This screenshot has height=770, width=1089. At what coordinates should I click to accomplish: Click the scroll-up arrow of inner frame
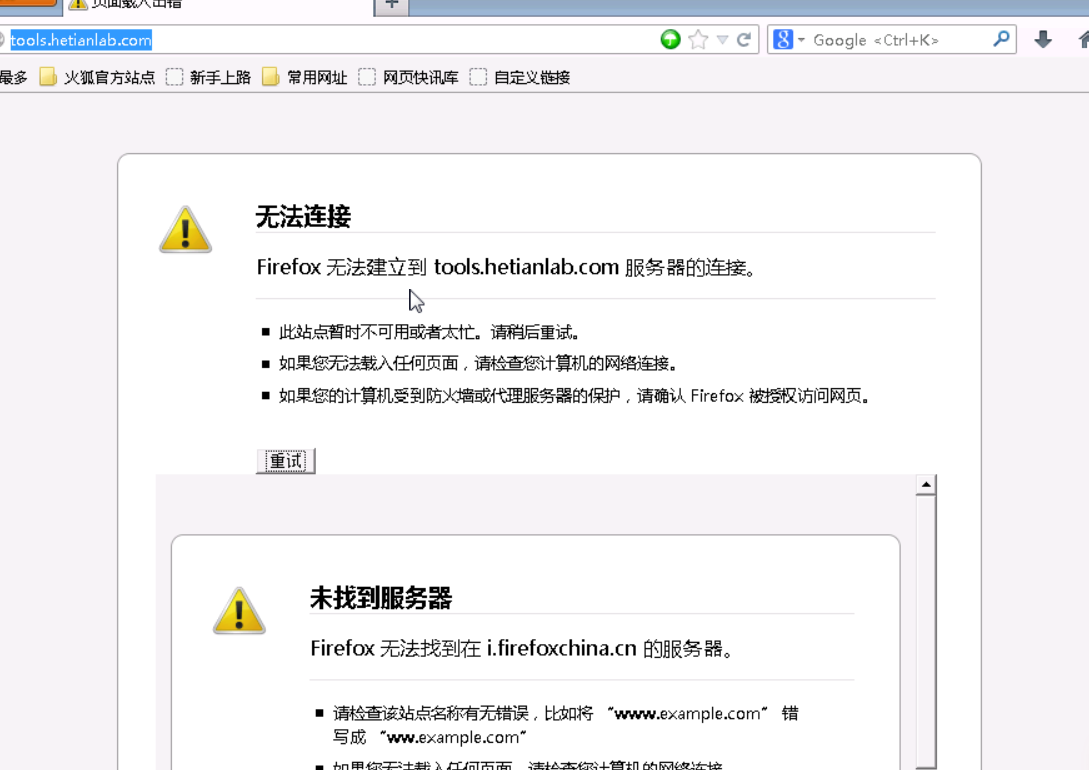926,485
